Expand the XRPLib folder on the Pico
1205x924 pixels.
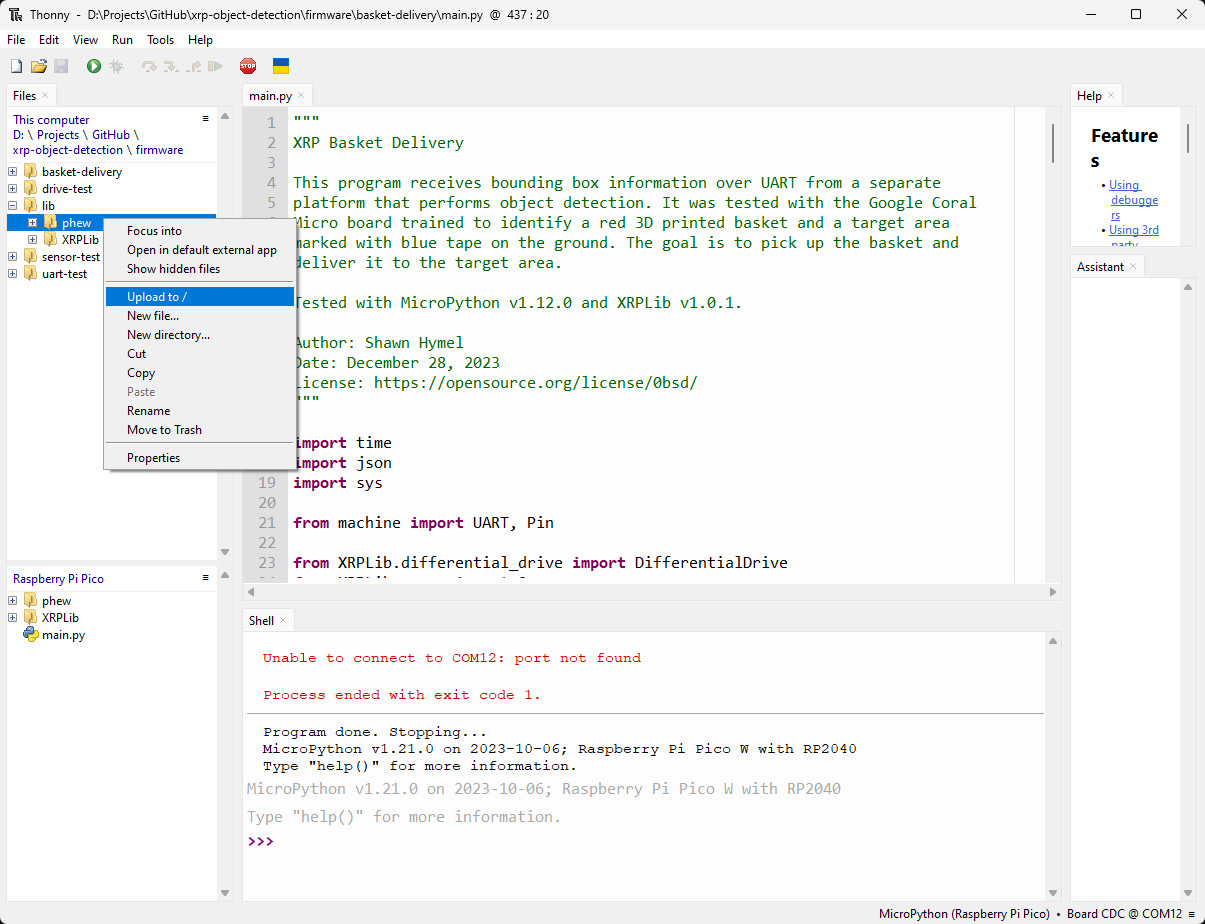[13, 618]
